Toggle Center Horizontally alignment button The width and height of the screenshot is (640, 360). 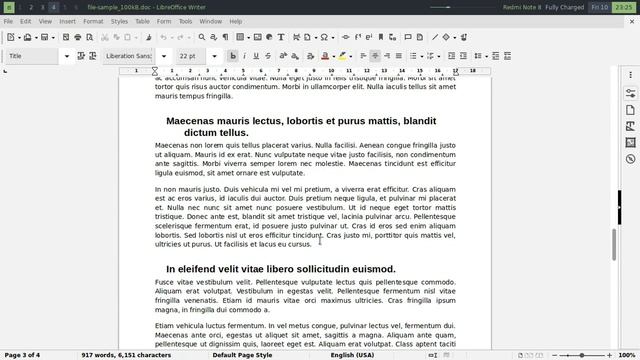[375, 56]
